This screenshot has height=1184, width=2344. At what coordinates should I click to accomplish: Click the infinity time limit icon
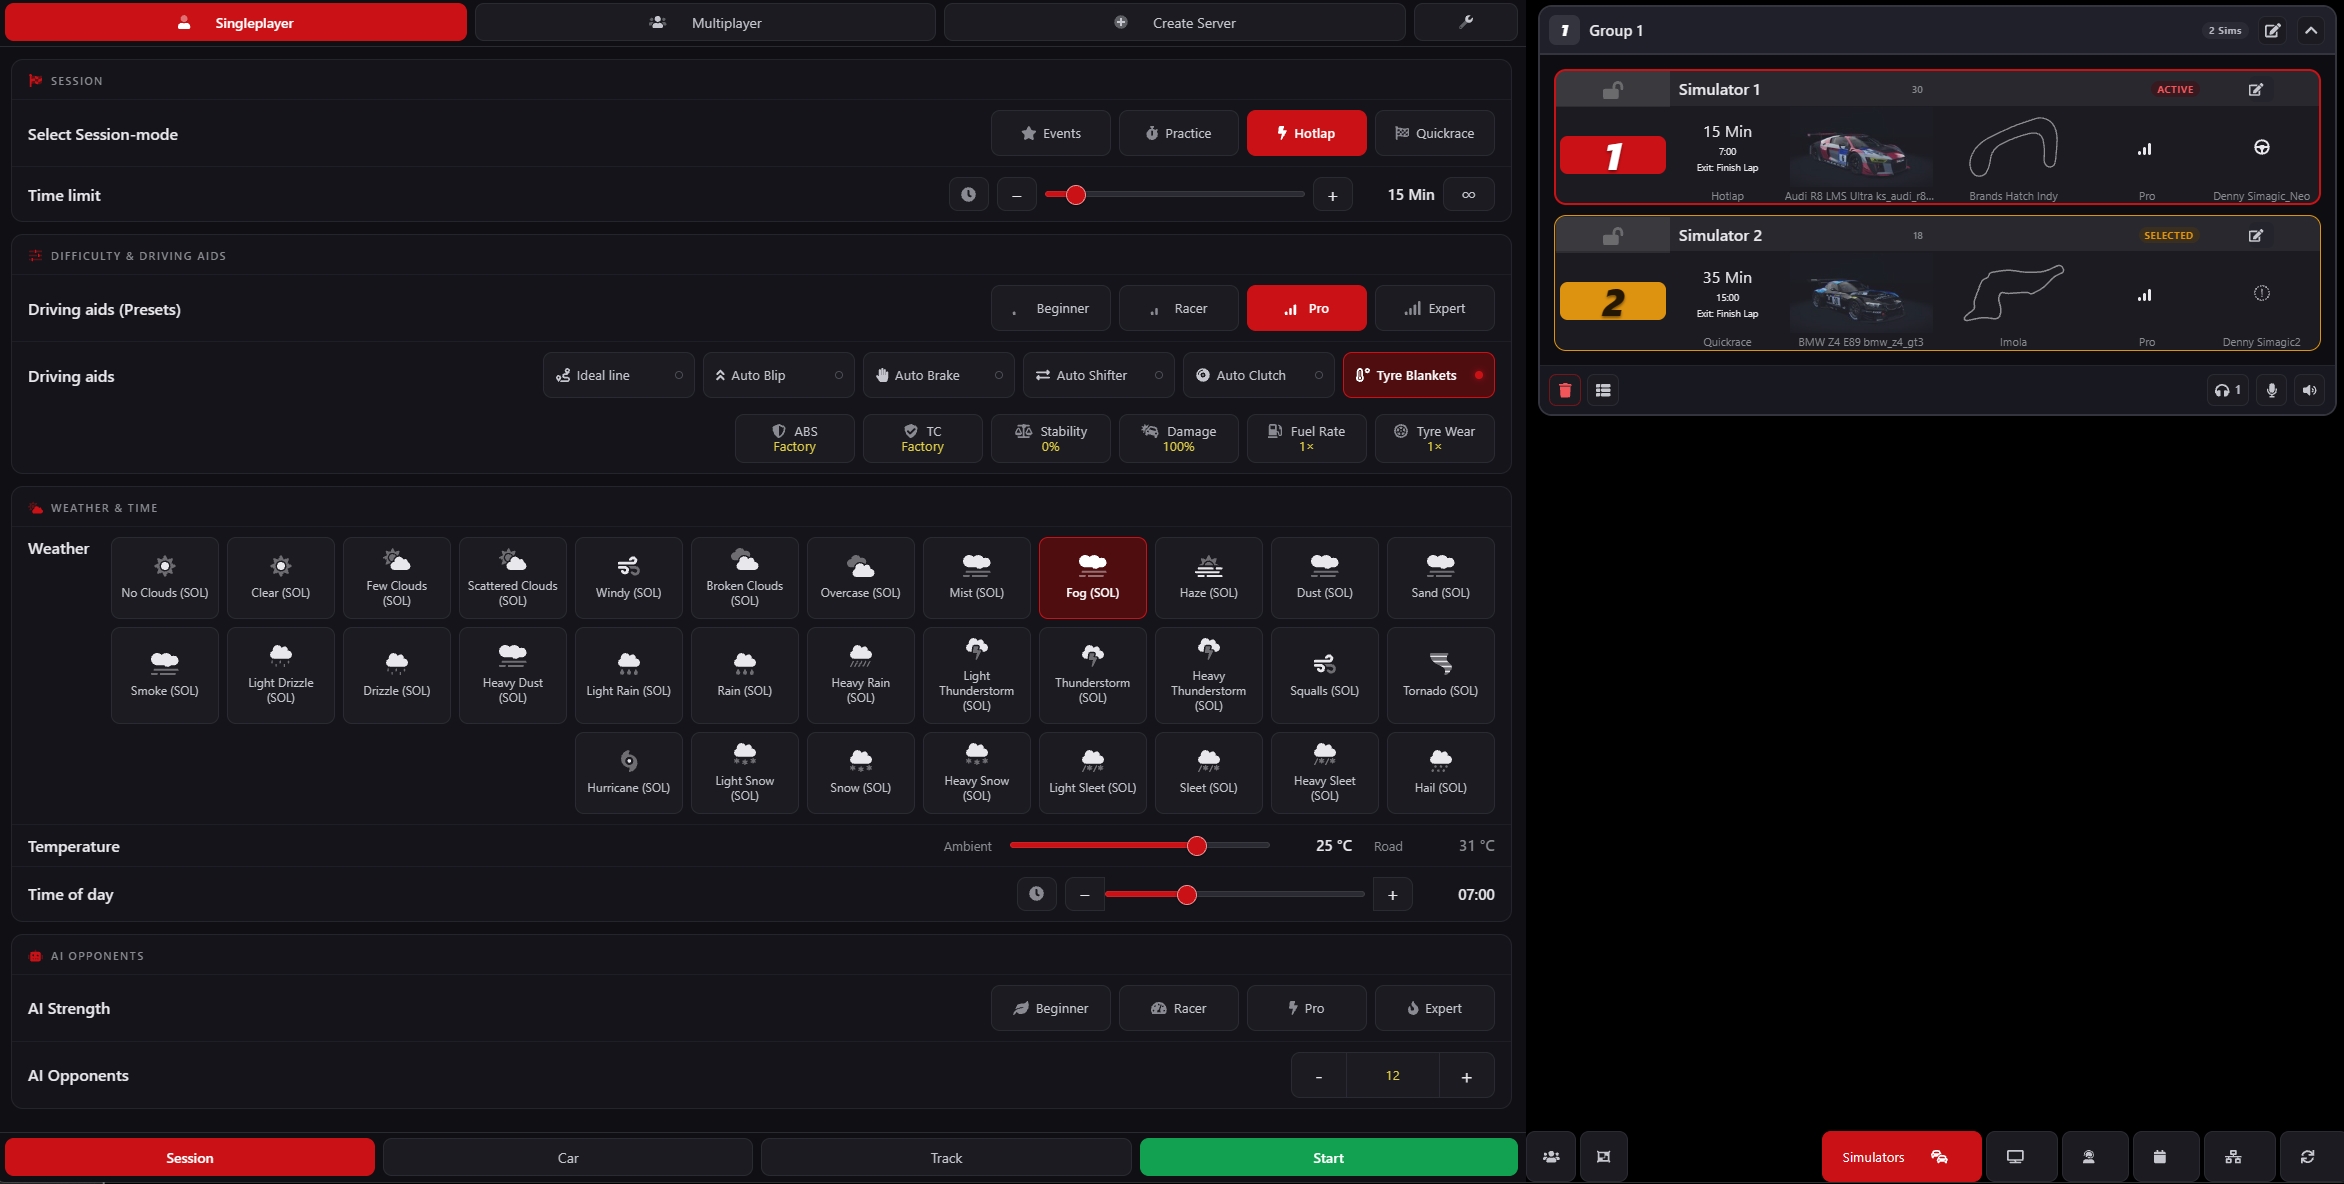[1468, 195]
